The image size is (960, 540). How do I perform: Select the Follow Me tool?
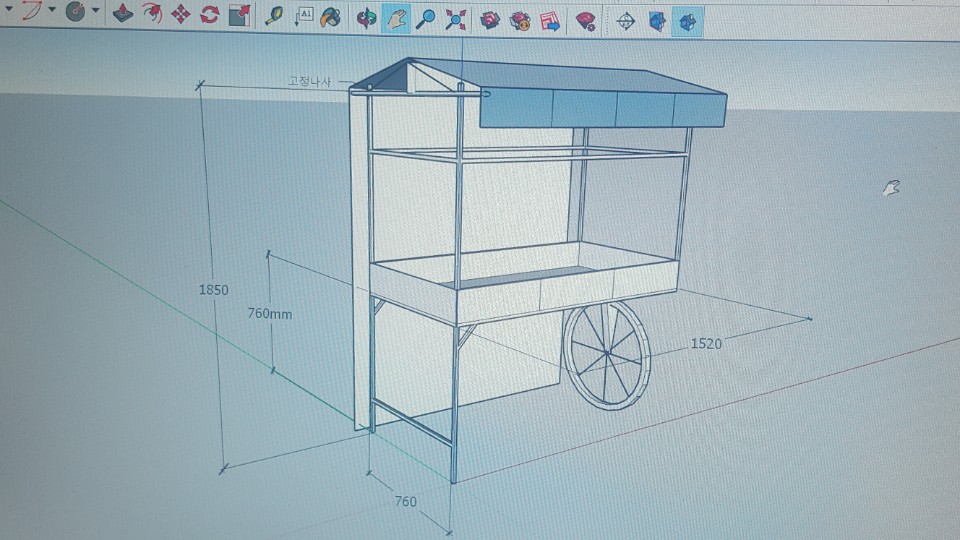pyautogui.click(x=152, y=13)
